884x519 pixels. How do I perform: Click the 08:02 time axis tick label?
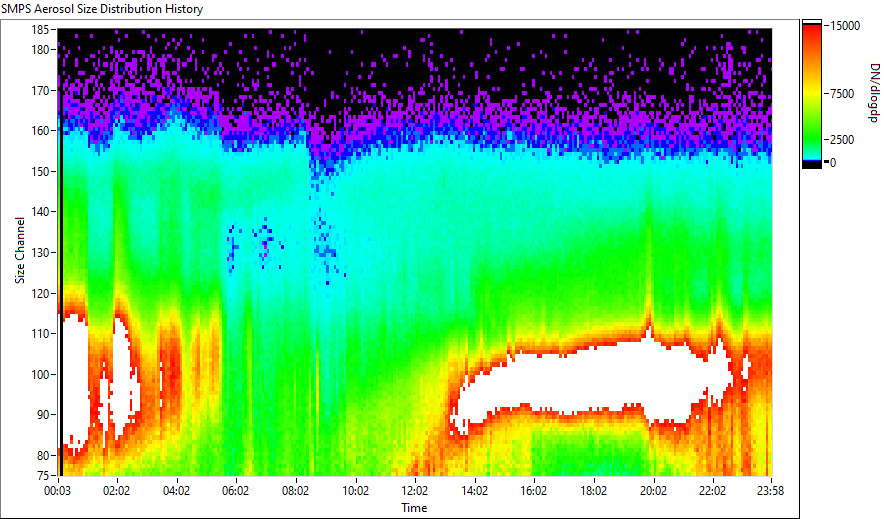tap(295, 491)
